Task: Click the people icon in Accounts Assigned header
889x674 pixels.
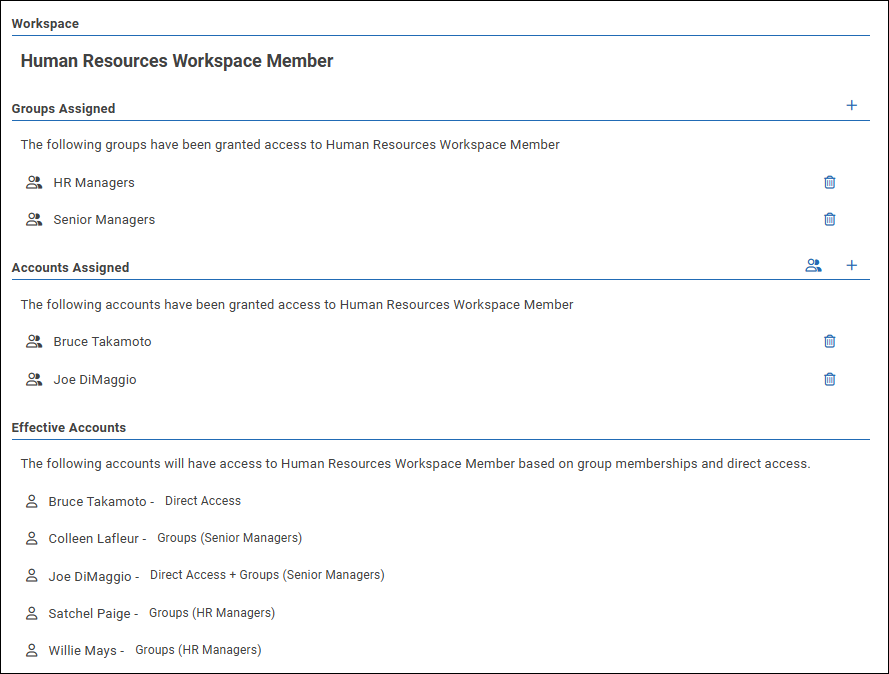Action: (813, 265)
